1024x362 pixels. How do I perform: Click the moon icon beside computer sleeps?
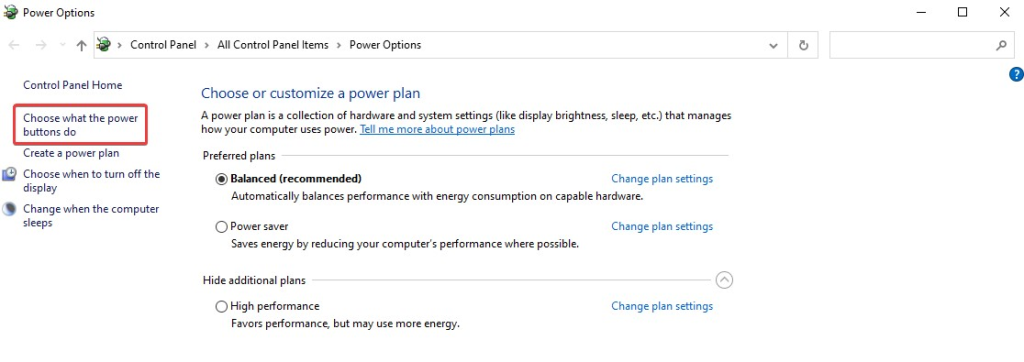[x=10, y=209]
